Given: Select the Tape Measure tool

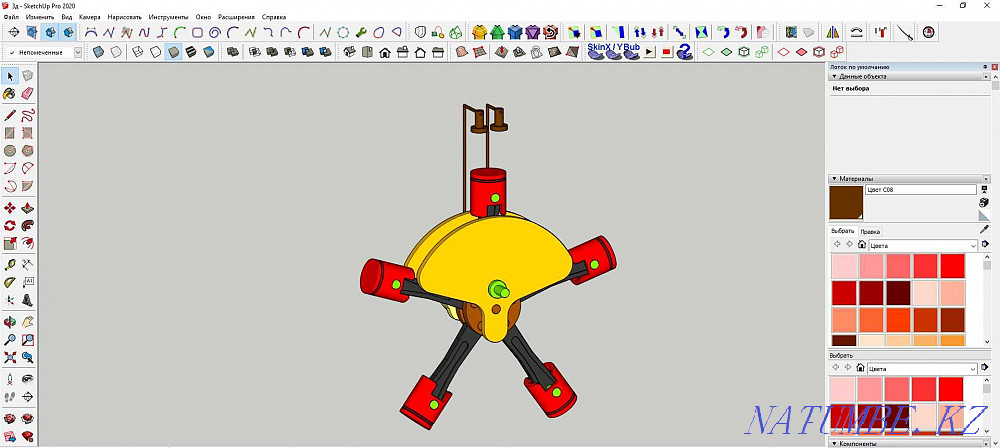Looking at the screenshot, I should coord(10,264).
